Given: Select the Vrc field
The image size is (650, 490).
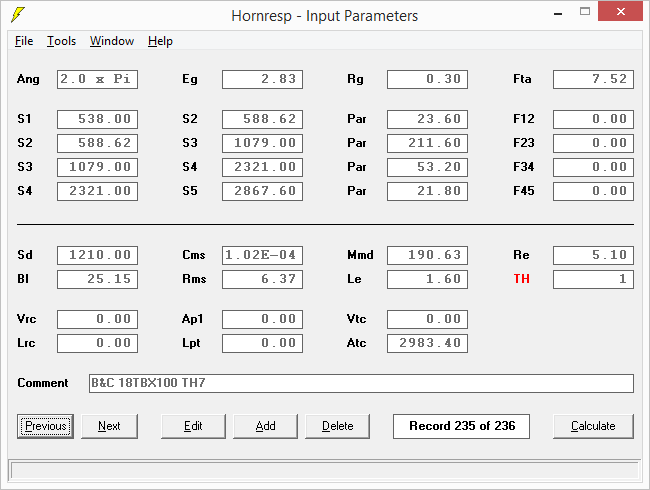Looking at the screenshot, I should click(97, 319).
